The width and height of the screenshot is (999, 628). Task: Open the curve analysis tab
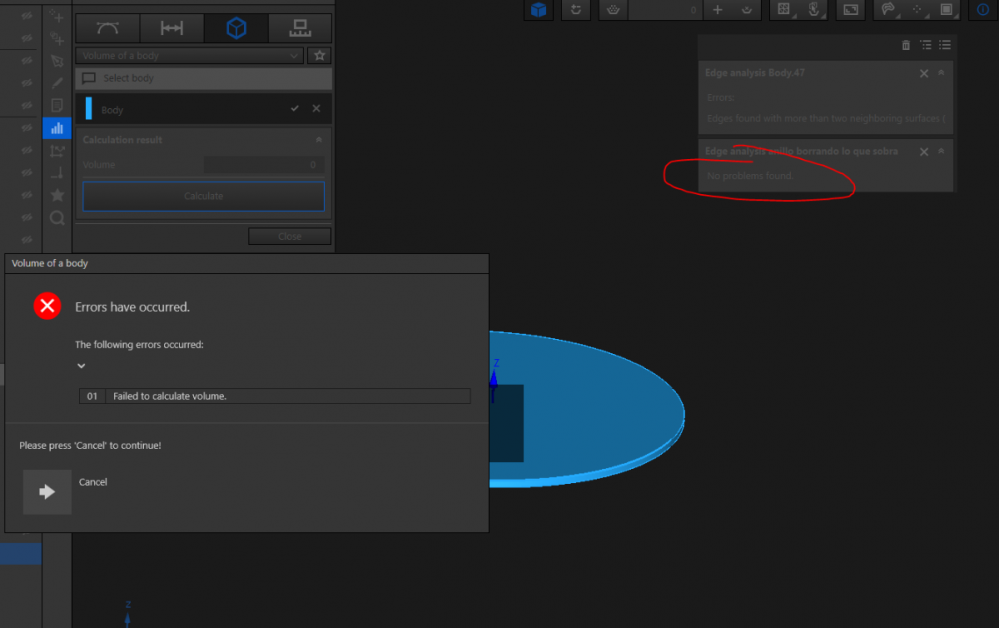[107, 29]
